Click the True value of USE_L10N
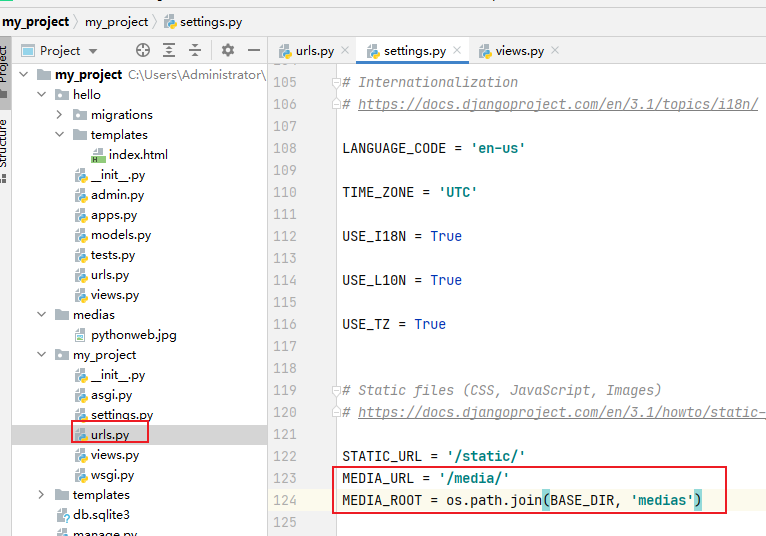 tap(446, 280)
